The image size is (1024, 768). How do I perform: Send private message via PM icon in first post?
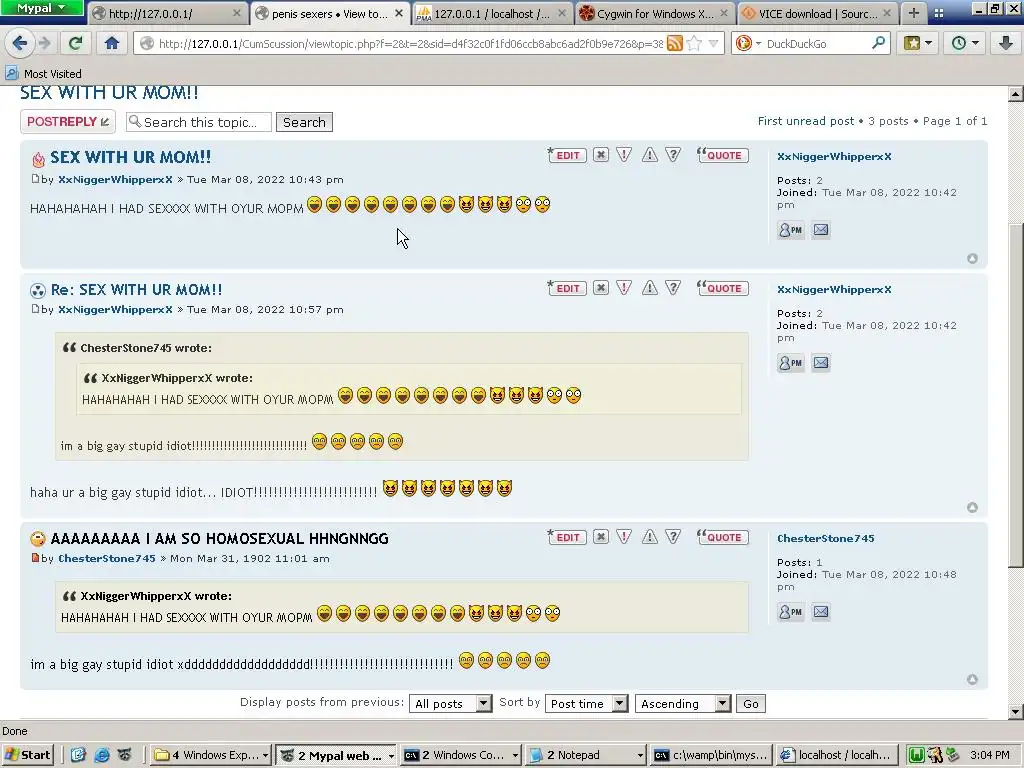click(790, 230)
